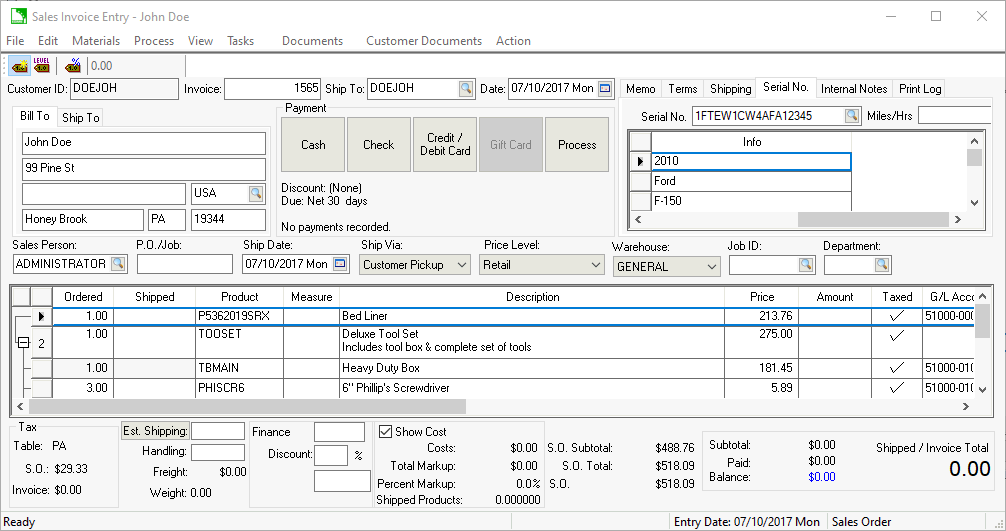This screenshot has width=1006, height=531.
Task: Toggle the Show Cost checkbox
Action: pos(386,432)
